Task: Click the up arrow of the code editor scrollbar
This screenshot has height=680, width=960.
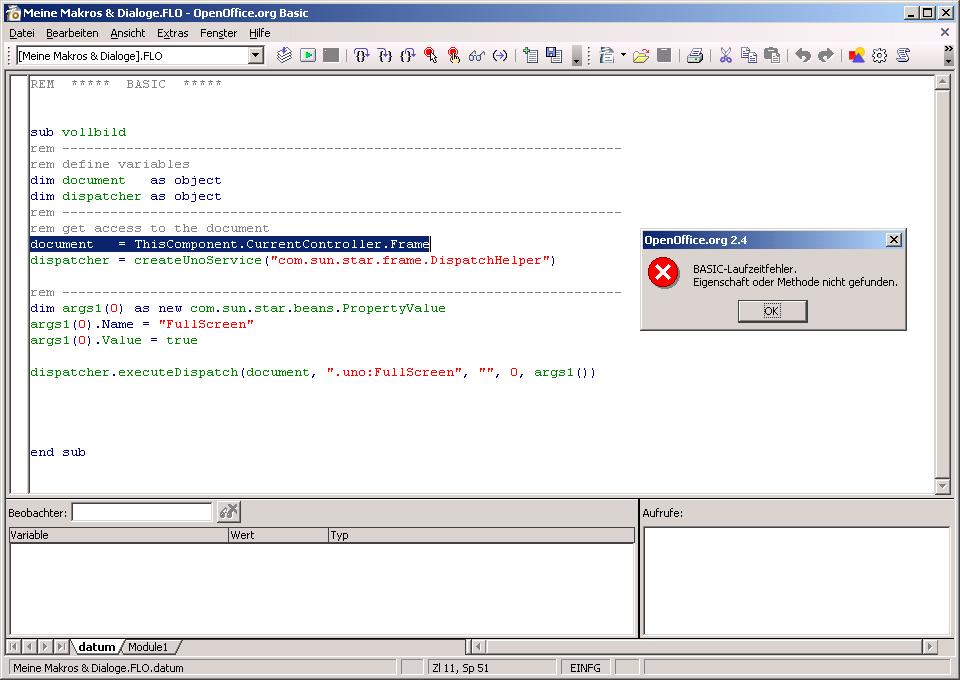Action: tap(942, 83)
